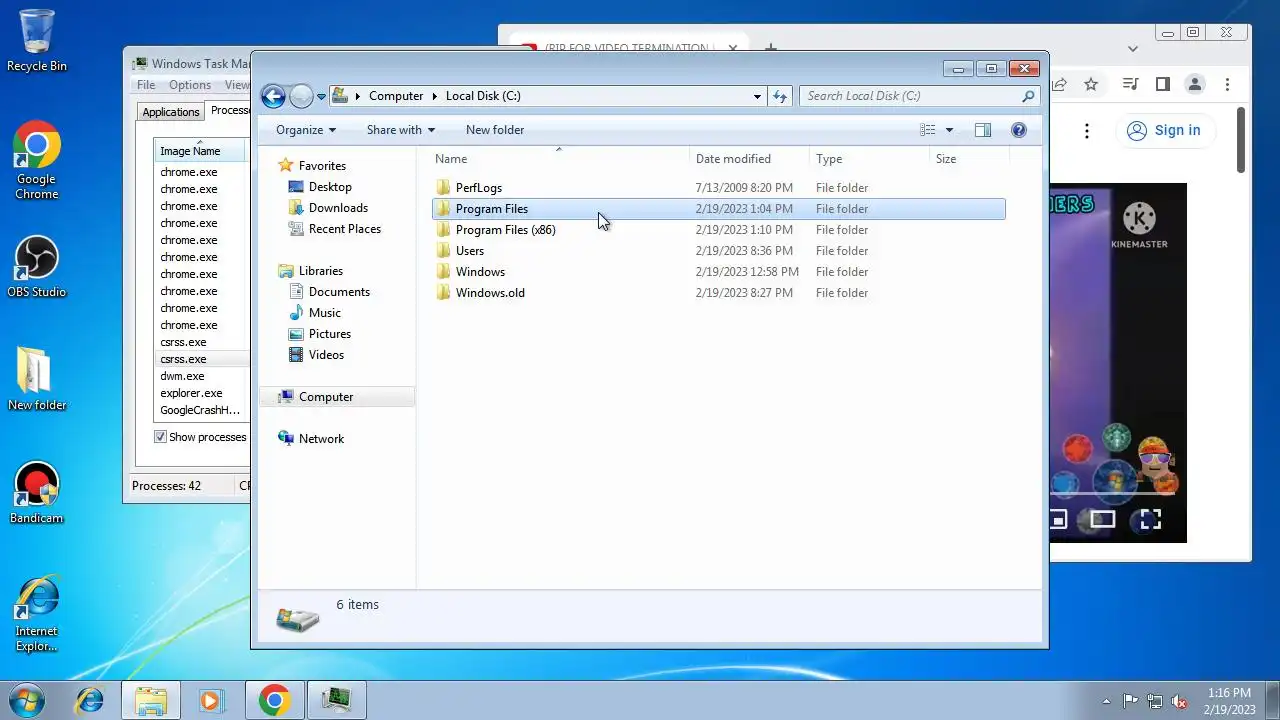Click the Chrome page vertical scrollbar
The height and width of the screenshot is (720, 1280).
[1240, 140]
